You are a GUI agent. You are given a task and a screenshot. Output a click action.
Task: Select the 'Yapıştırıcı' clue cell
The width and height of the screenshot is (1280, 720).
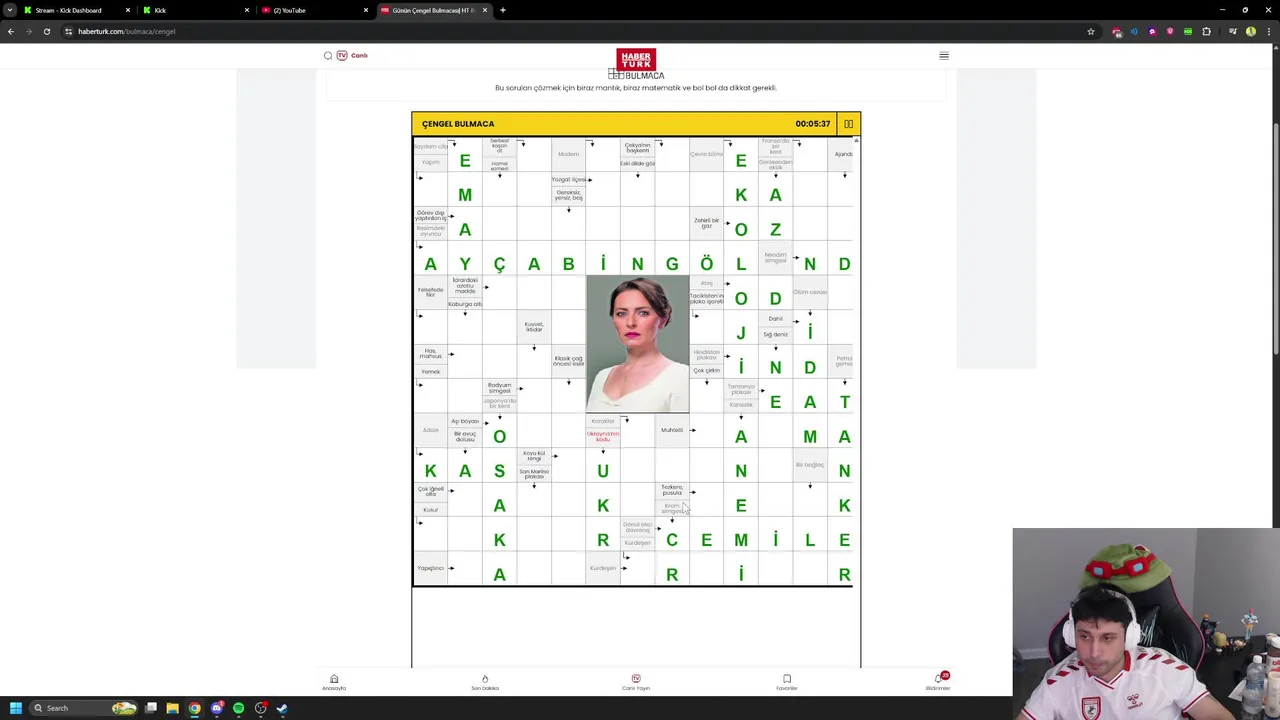pyautogui.click(x=431, y=568)
